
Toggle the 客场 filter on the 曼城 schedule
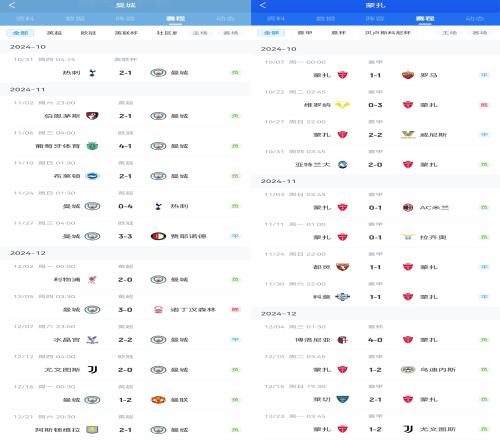(231, 33)
